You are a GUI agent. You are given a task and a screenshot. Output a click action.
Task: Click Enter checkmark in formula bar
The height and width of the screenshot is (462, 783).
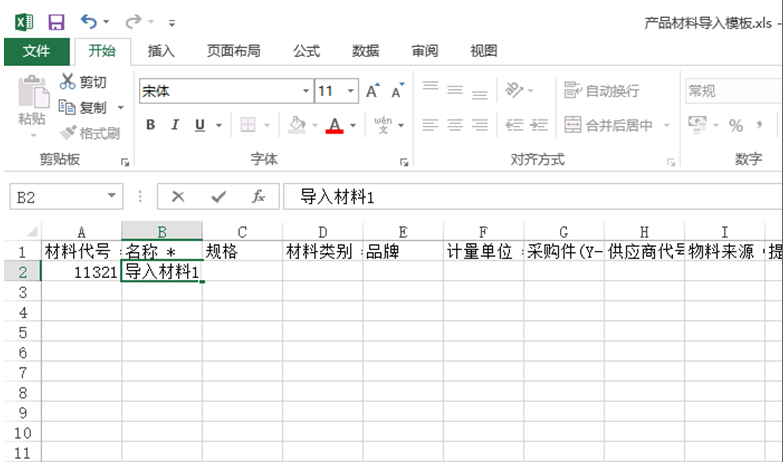coord(218,197)
